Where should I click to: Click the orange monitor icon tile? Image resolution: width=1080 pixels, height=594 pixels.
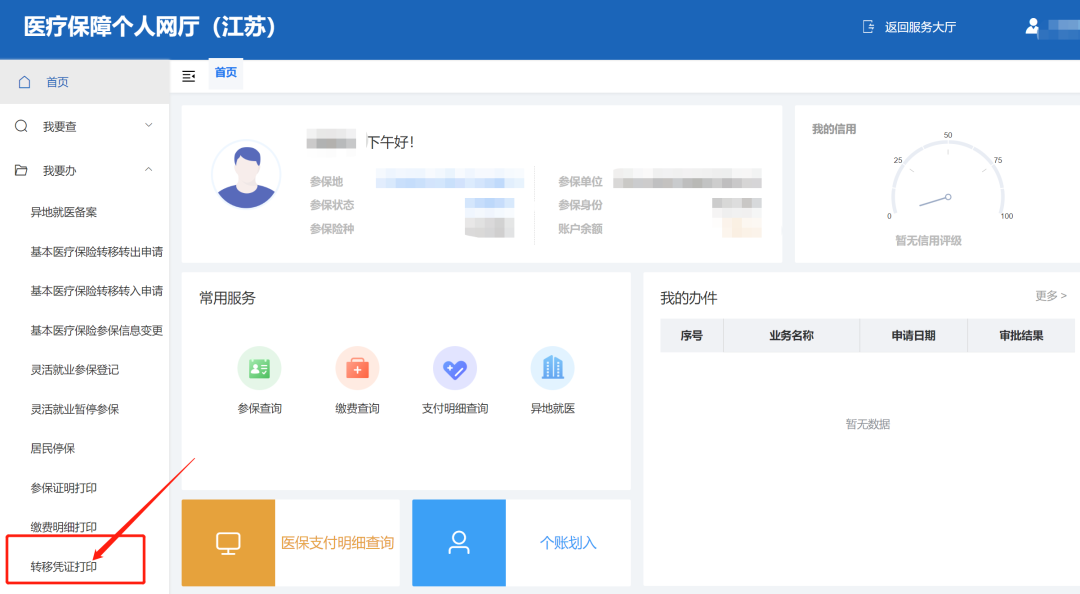pos(228,542)
